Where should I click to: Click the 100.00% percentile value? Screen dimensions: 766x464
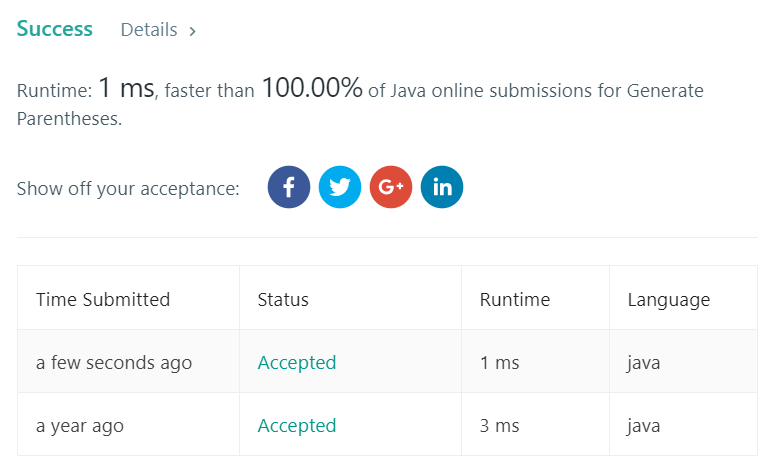pyautogui.click(x=312, y=88)
